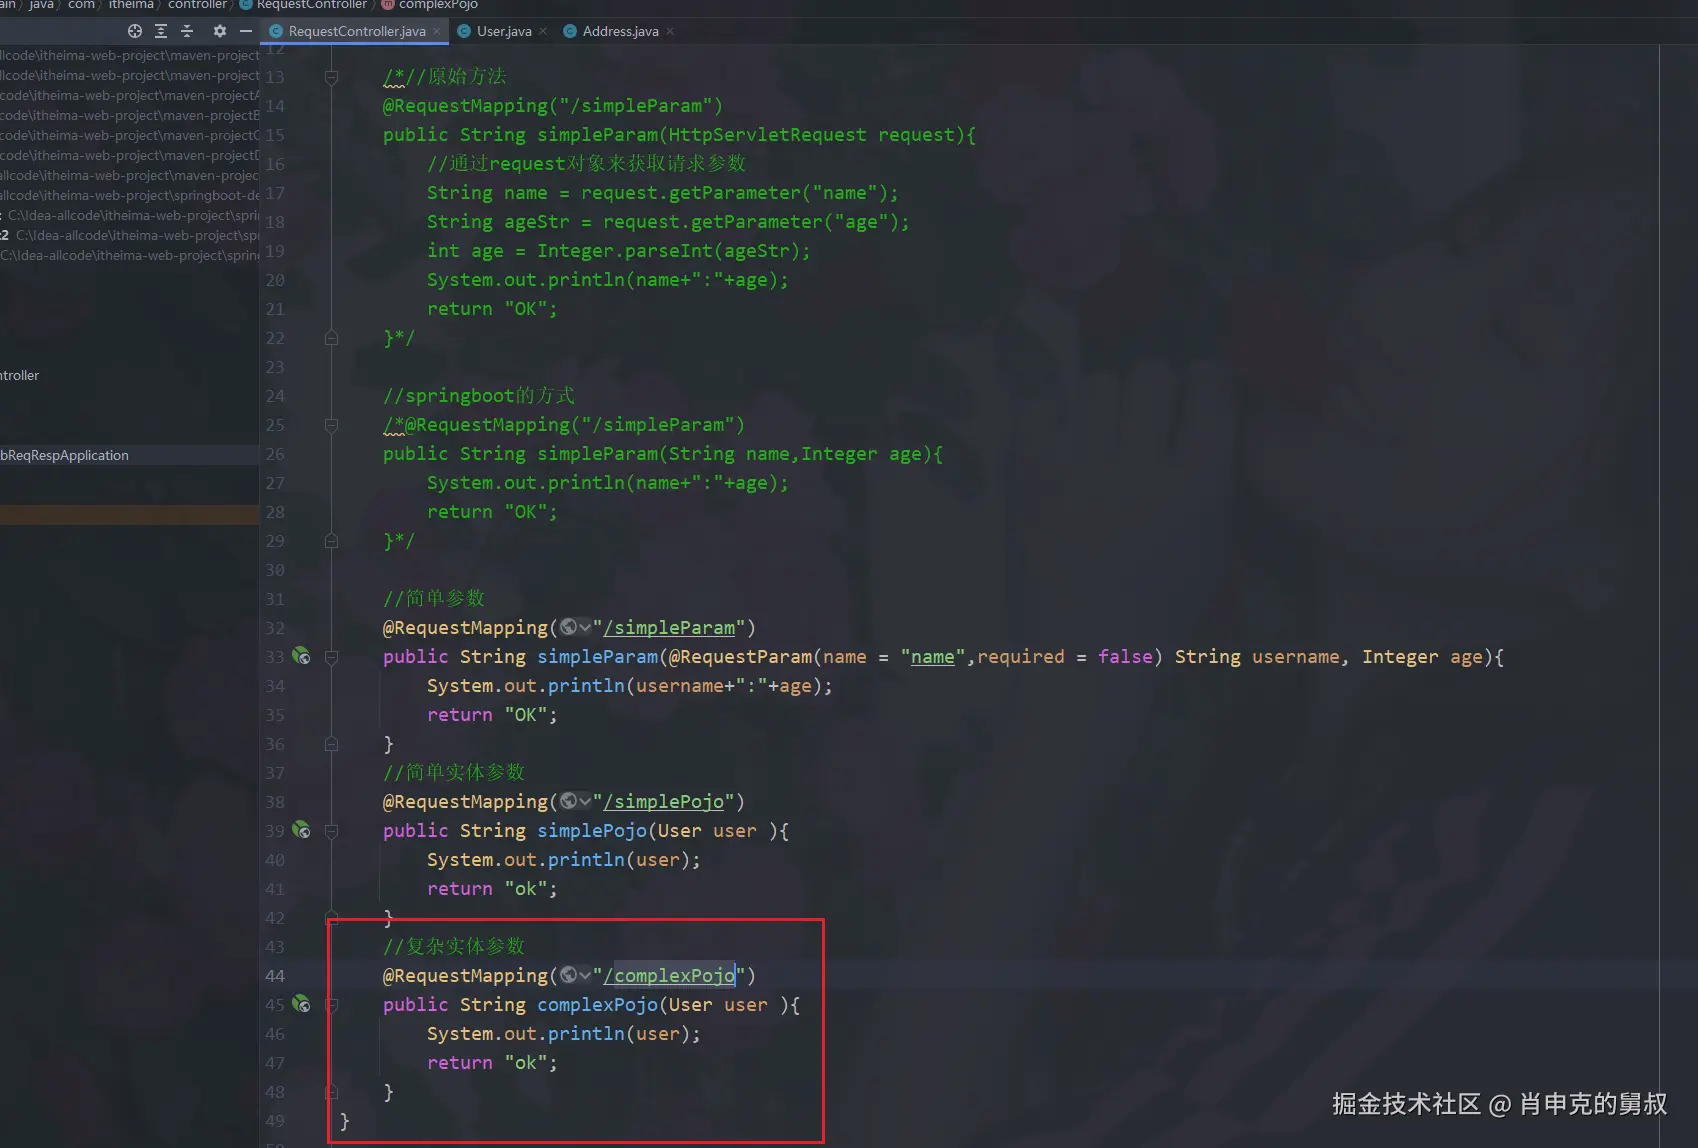Click the complexPojo method name on line 45
This screenshot has width=1698, height=1148.
point(598,1005)
